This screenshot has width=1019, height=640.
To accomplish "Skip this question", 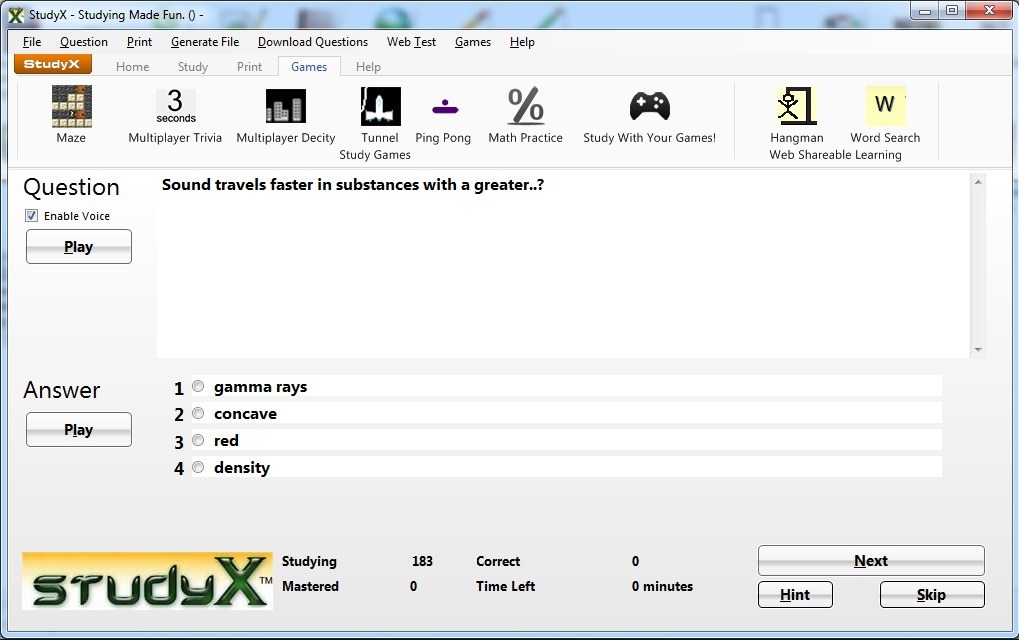I will click(933, 595).
